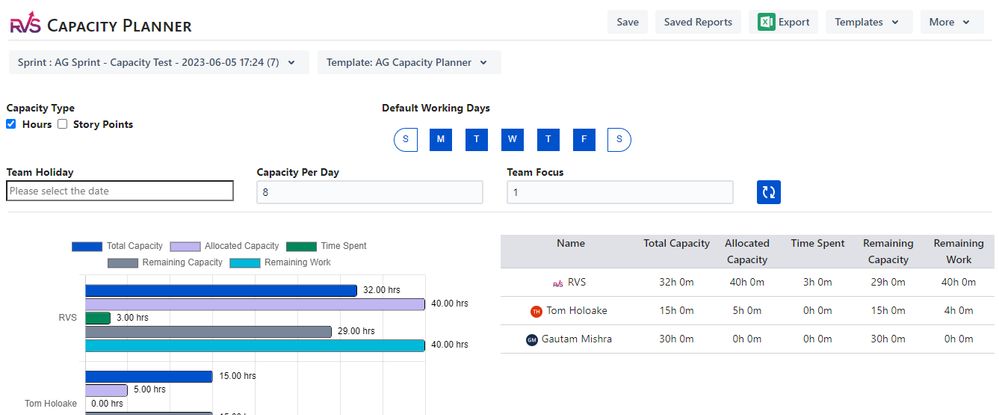
Task: Toggle Total Capacity legend color swatch
Action: coord(87,246)
